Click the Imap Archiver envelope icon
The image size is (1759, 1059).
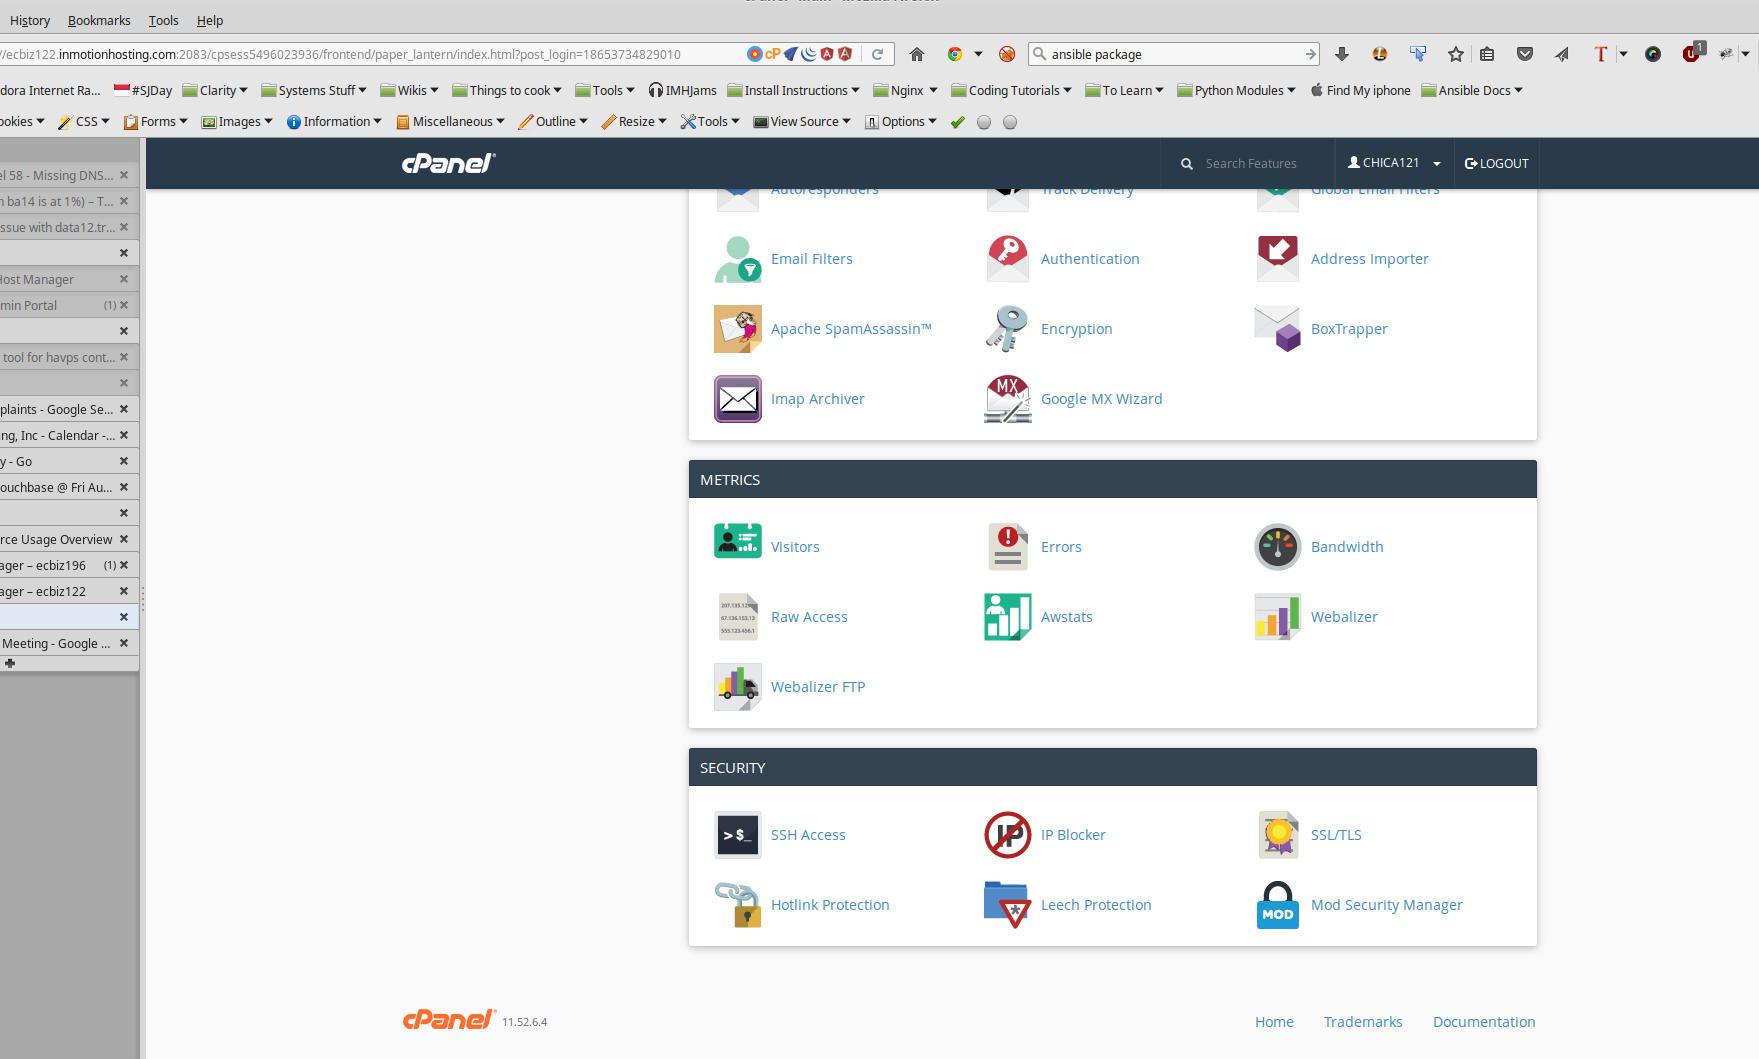point(737,399)
